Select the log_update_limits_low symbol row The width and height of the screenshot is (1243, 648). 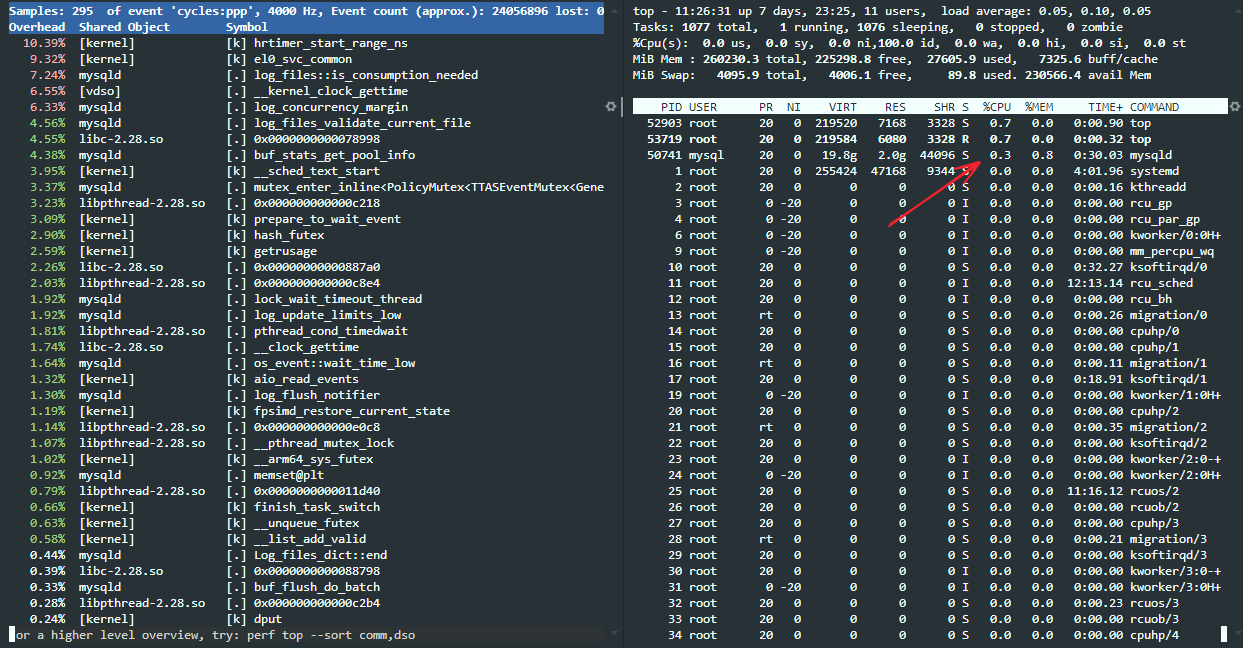[305, 315]
